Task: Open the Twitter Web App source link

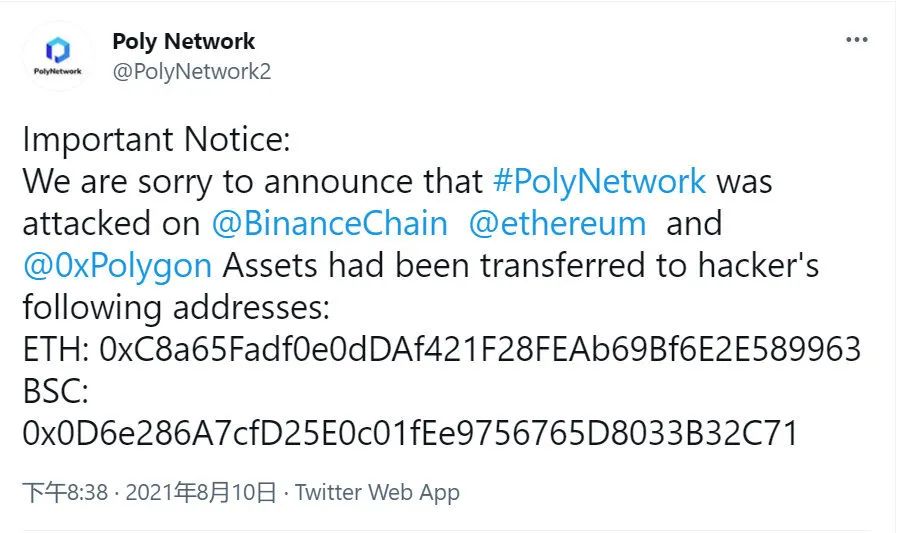Action: tap(377, 492)
